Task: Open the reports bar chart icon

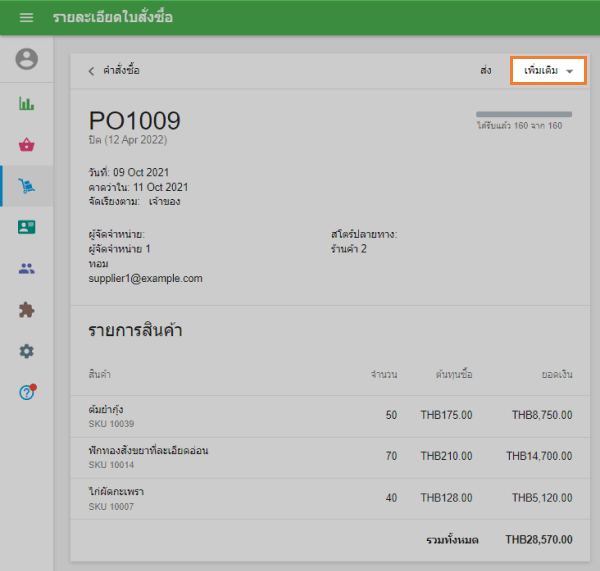Action: point(27,103)
